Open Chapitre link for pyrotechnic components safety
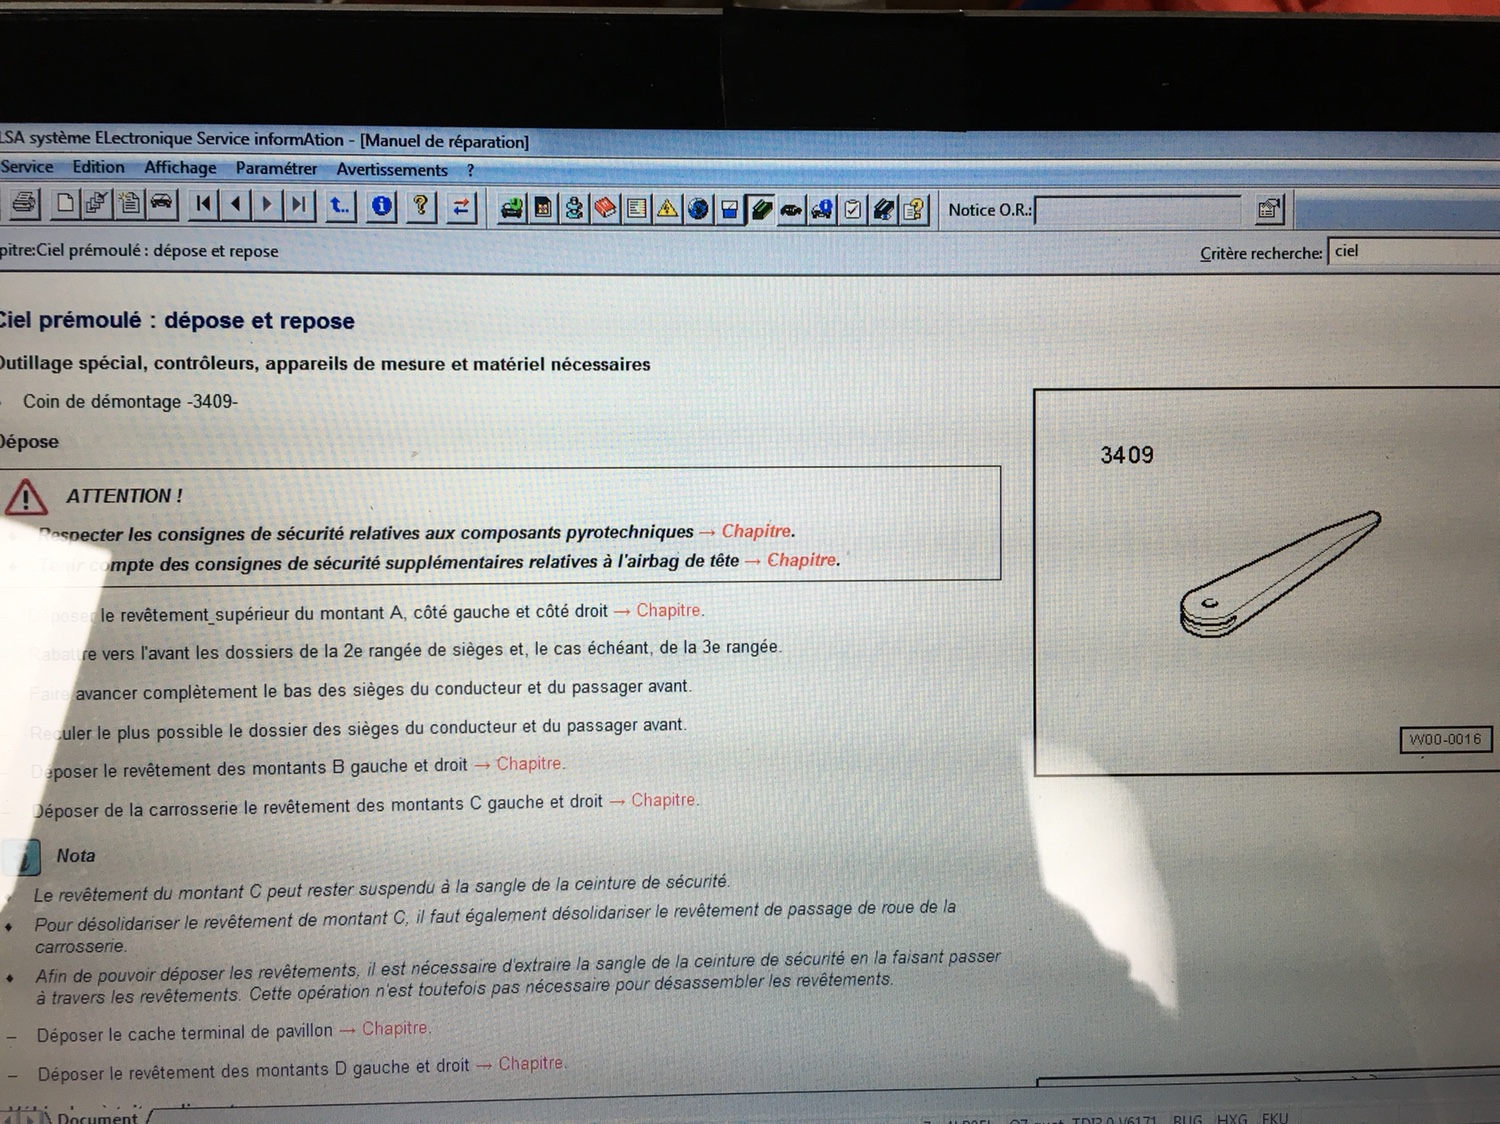The image size is (1500, 1124). pyautogui.click(x=756, y=531)
